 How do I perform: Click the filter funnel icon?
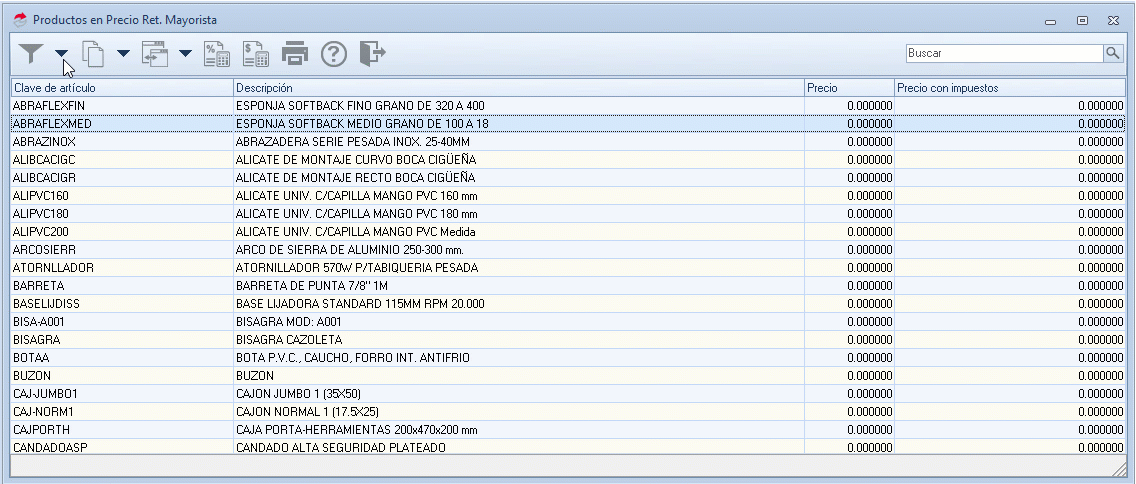(32, 53)
